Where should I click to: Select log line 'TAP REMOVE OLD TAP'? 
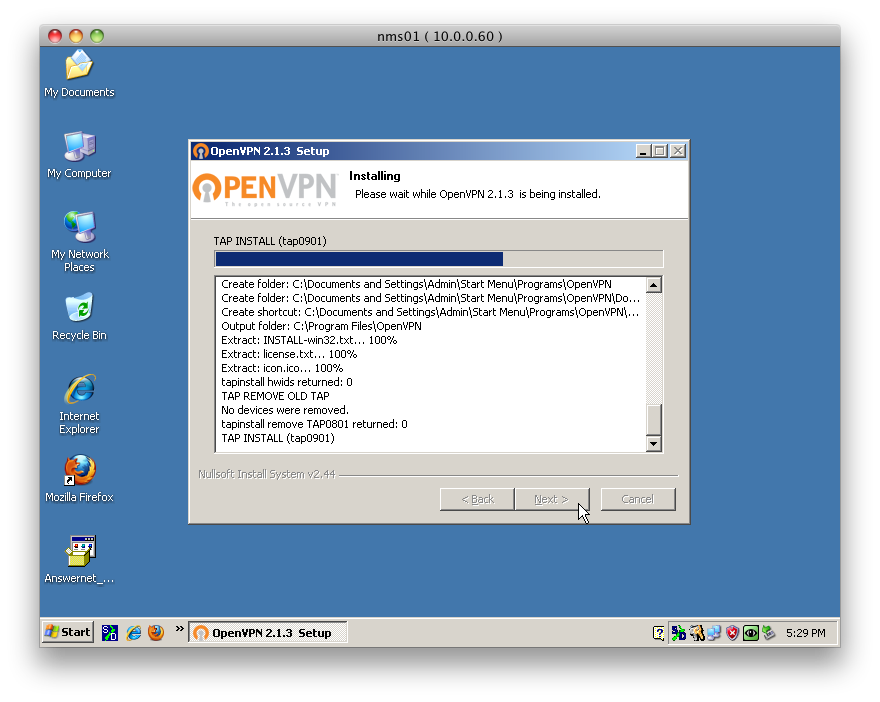[275, 396]
